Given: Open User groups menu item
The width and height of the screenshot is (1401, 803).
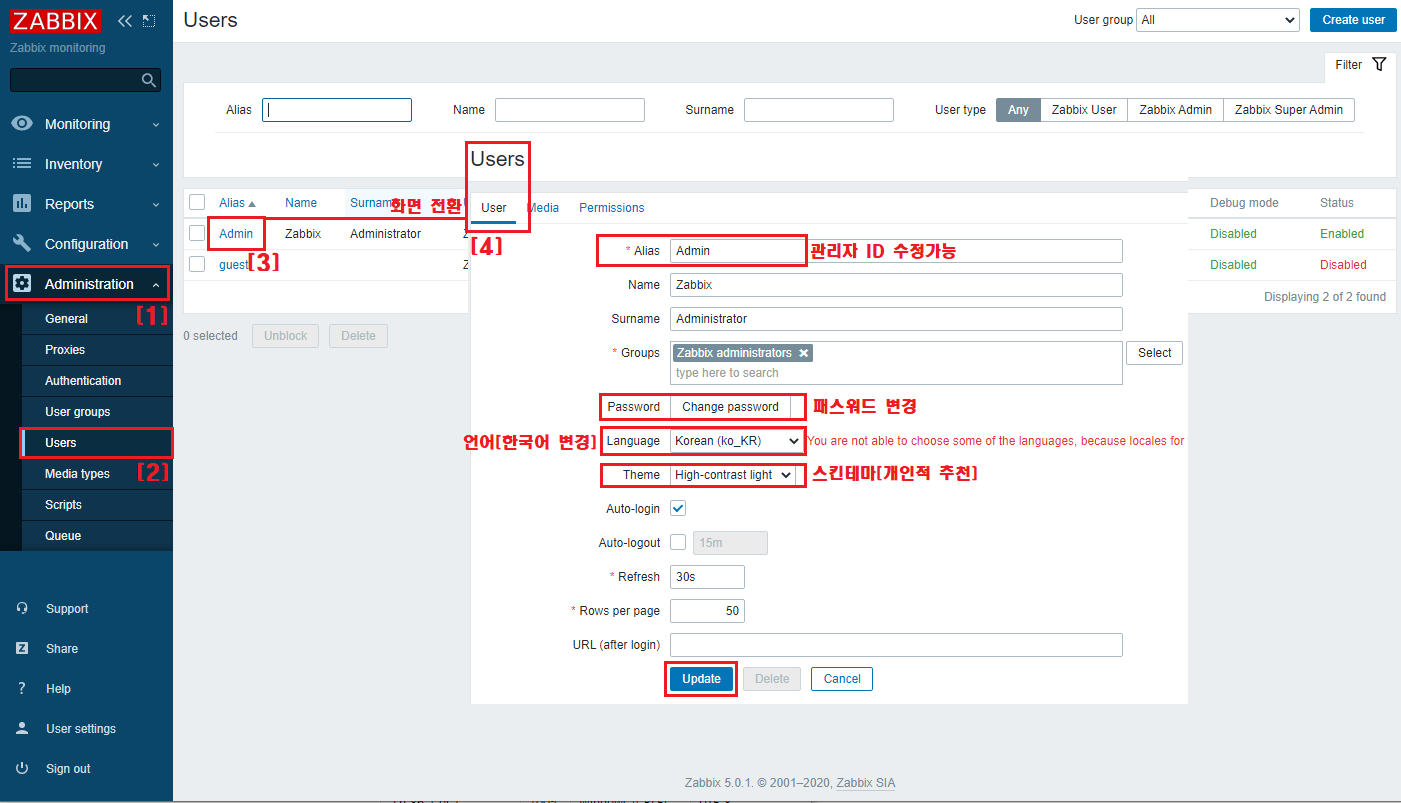Looking at the screenshot, I should click(x=78, y=412).
